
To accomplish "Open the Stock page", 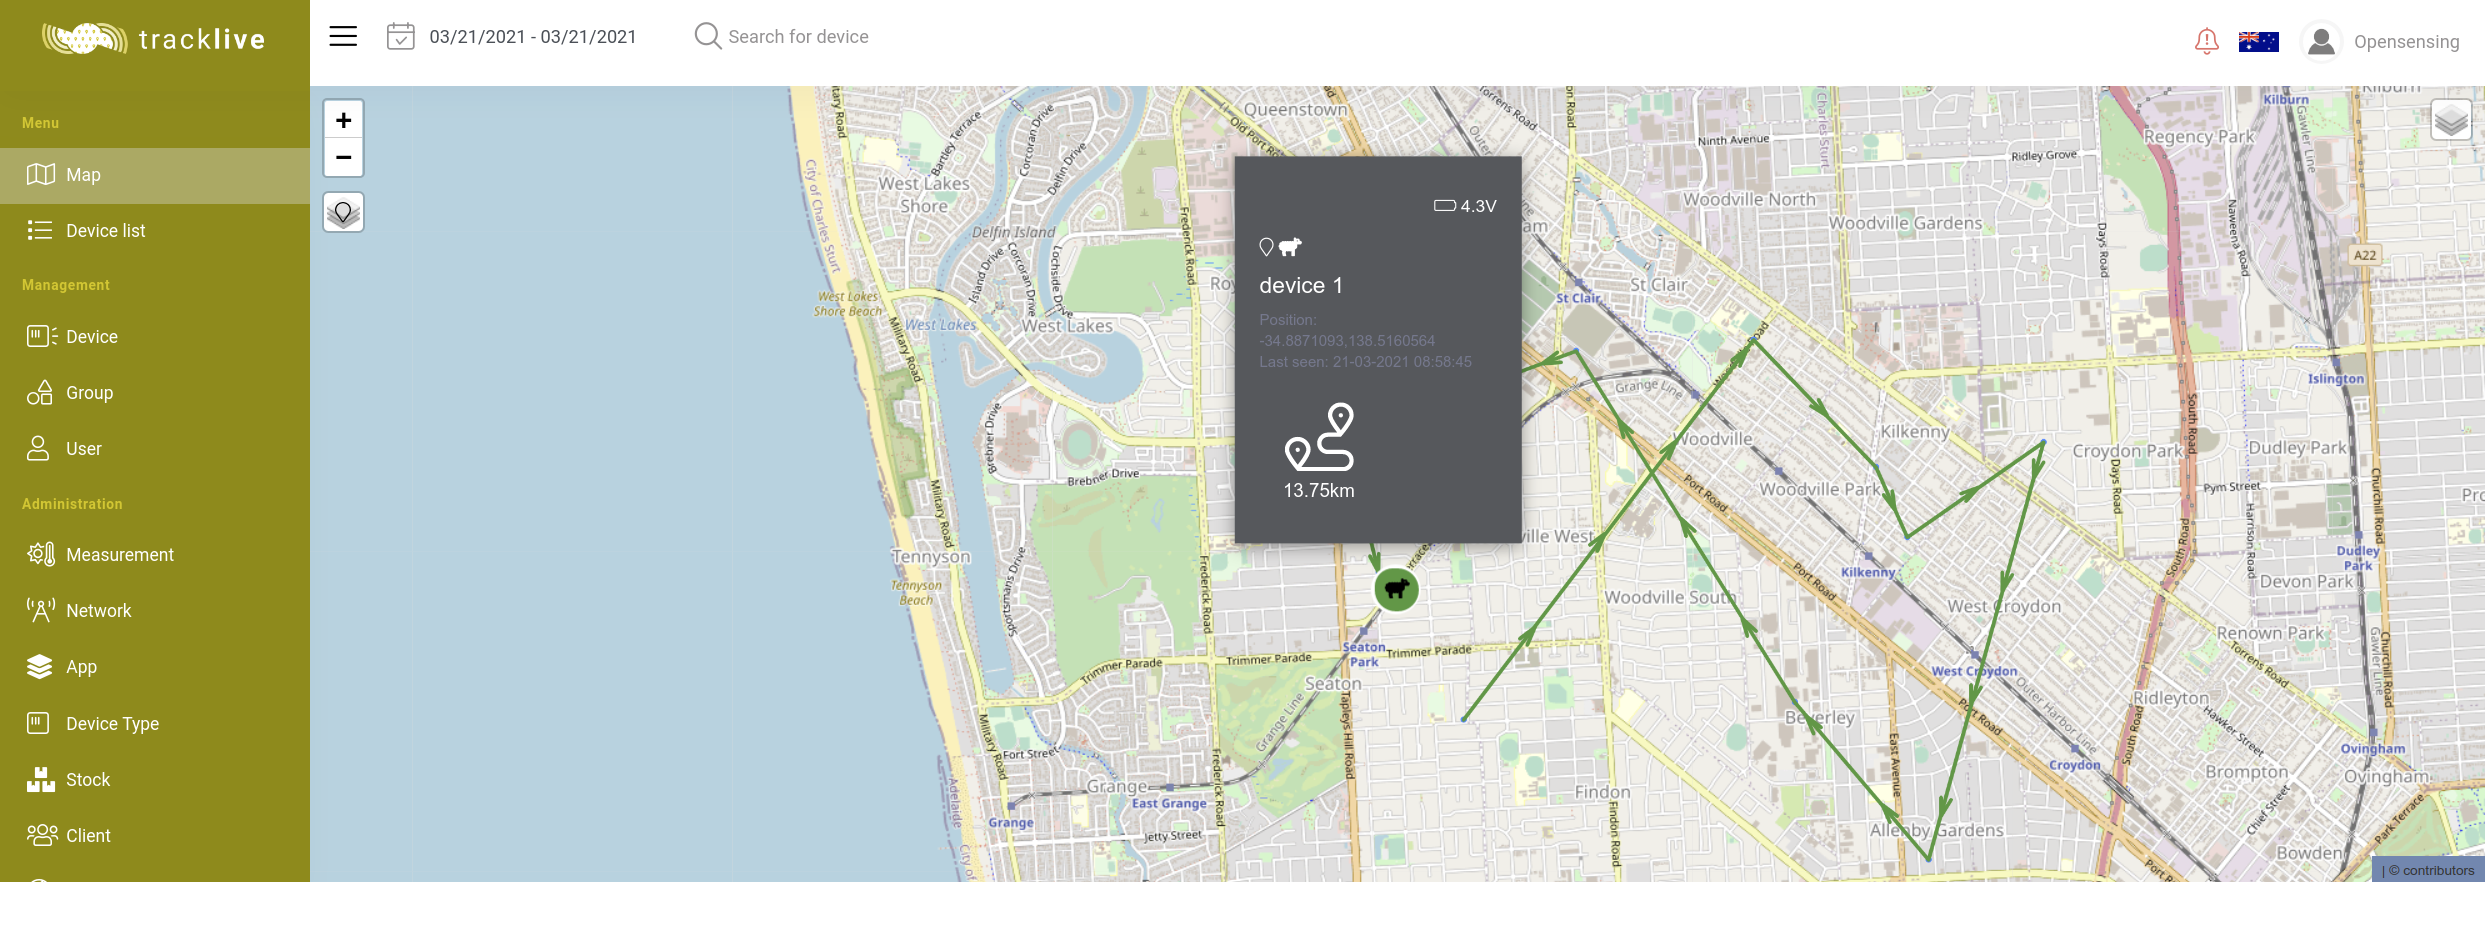I will click(88, 780).
